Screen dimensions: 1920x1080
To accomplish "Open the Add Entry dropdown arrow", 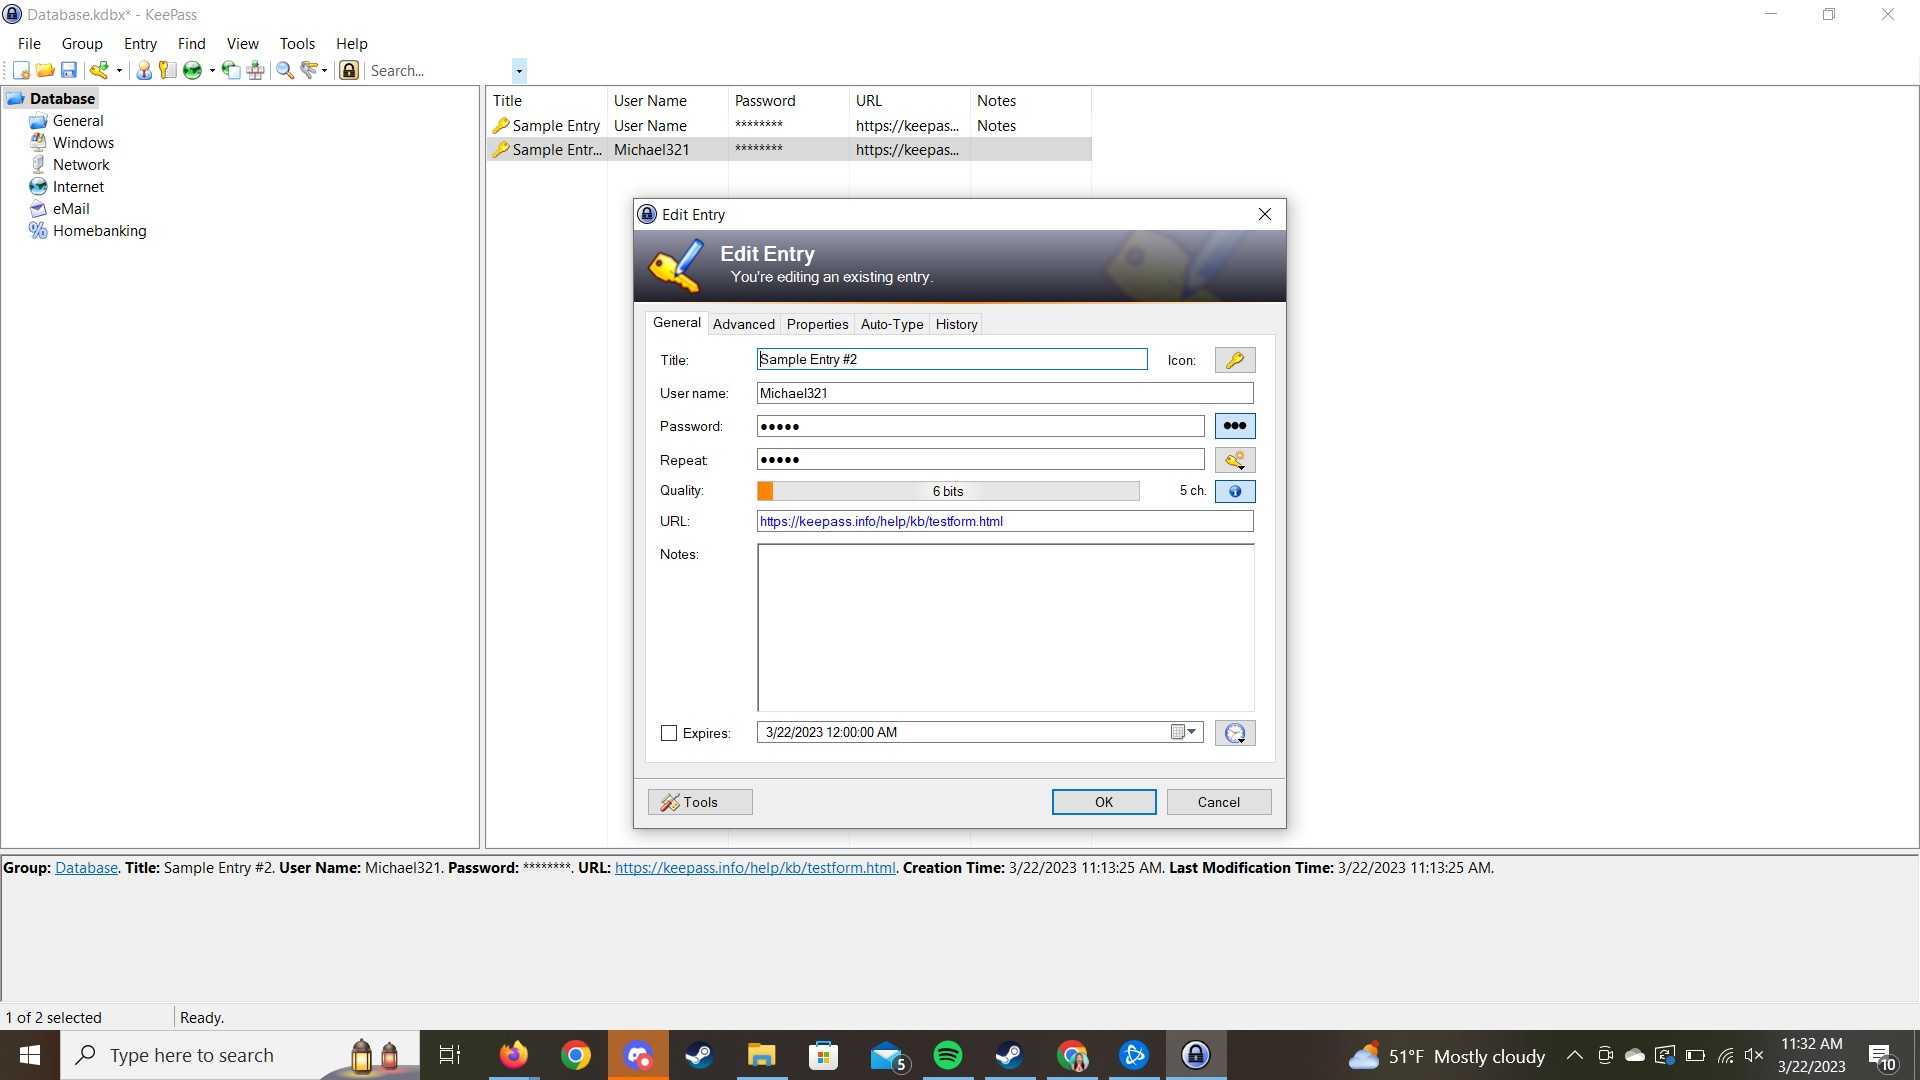I will coord(119,70).
